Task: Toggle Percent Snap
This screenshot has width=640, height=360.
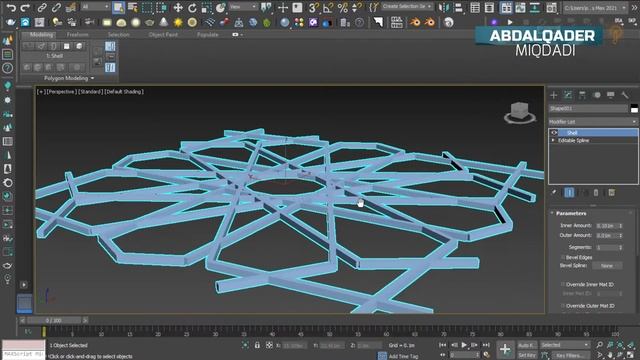Action: [x=342, y=7]
